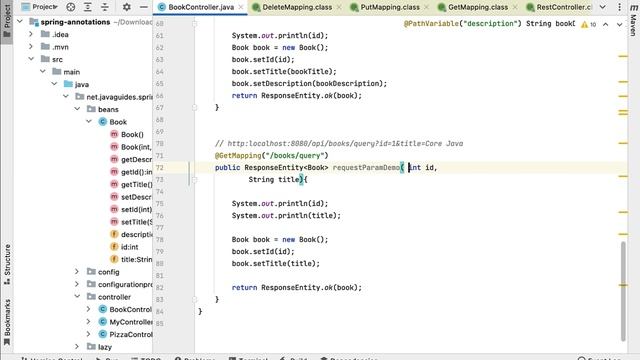Select the title:String field
Viewport: 640px width, 360px height.
tap(136, 259)
